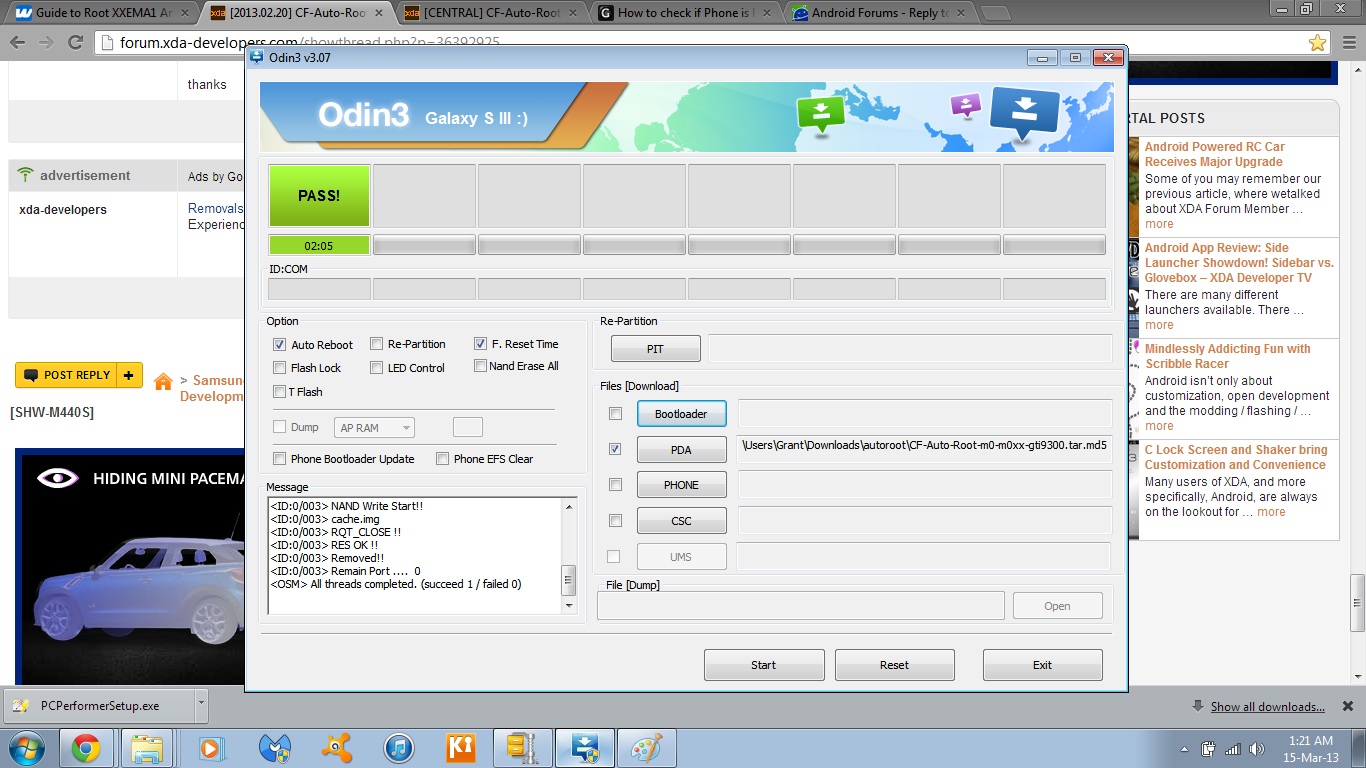Click the XDA home icon breadcrumb
The width and height of the screenshot is (1366, 768).
click(x=163, y=381)
